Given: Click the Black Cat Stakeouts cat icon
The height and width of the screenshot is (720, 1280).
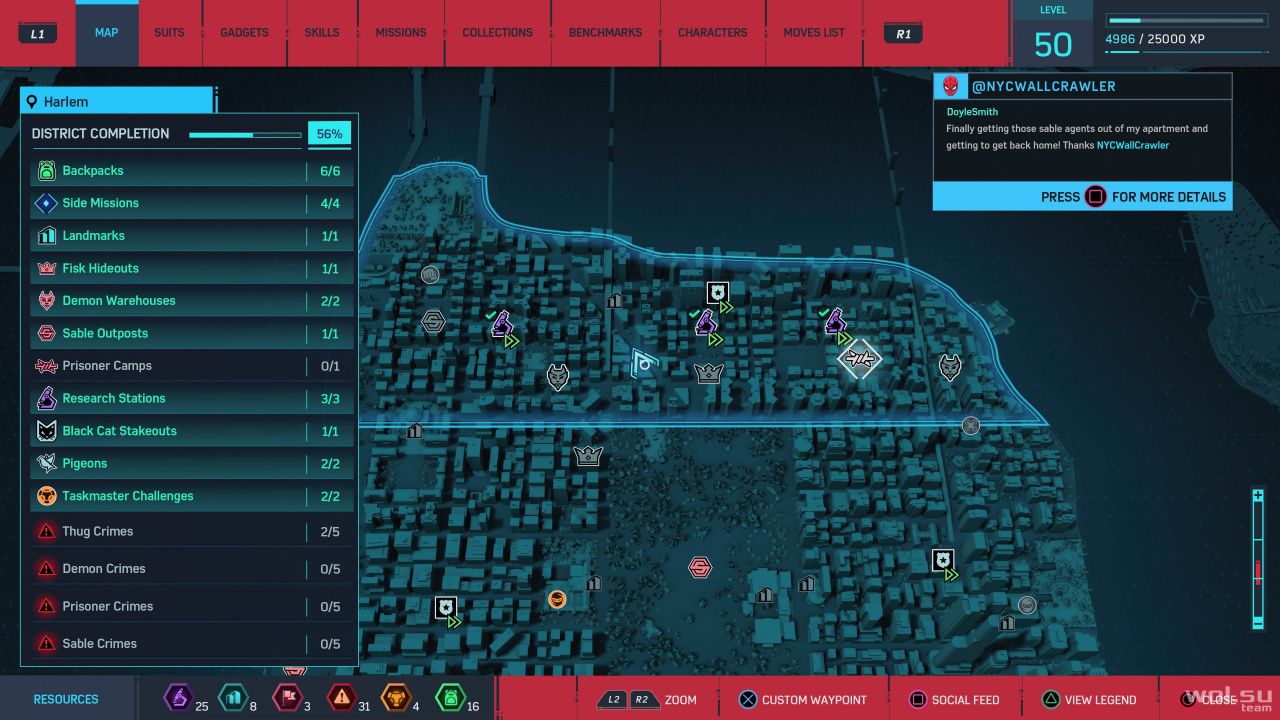Looking at the screenshot, I should point(46,431).
